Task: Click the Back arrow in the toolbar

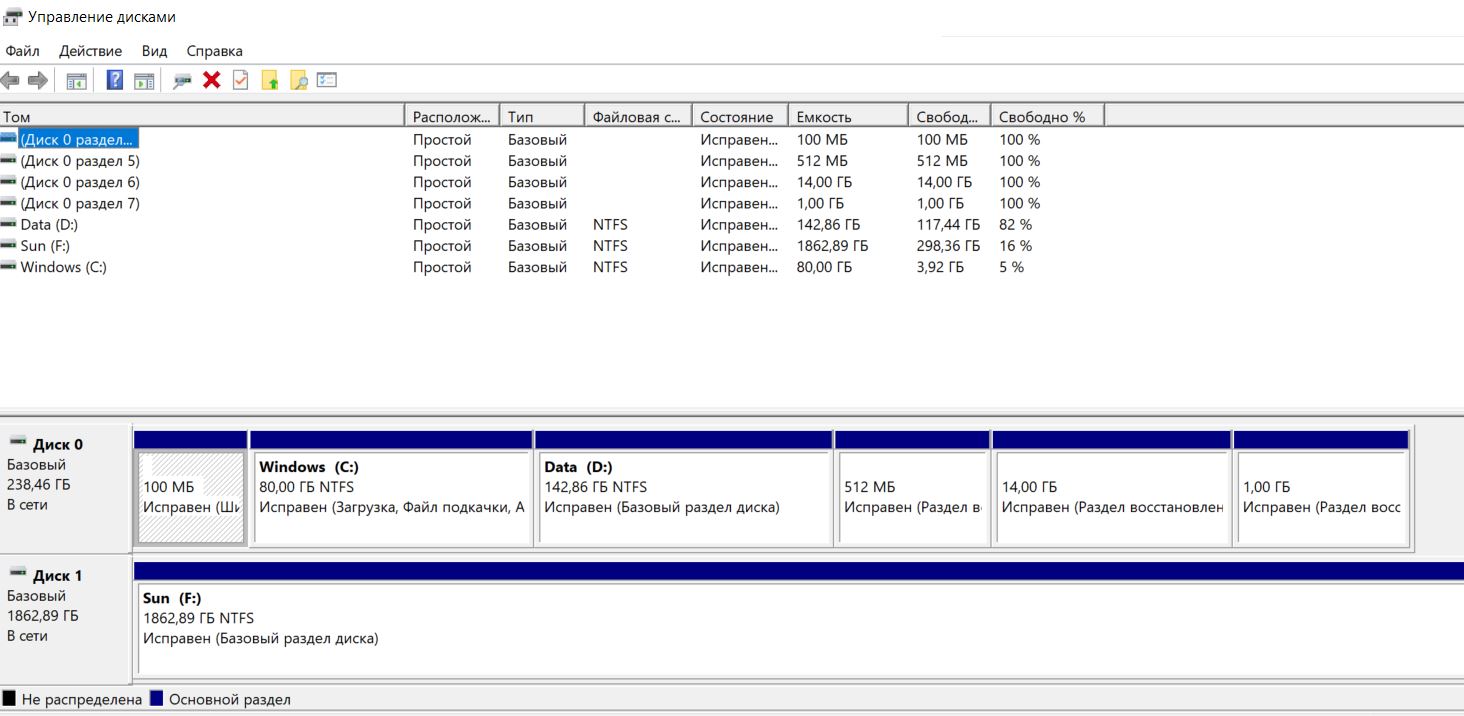Action: tap(11, 80)
